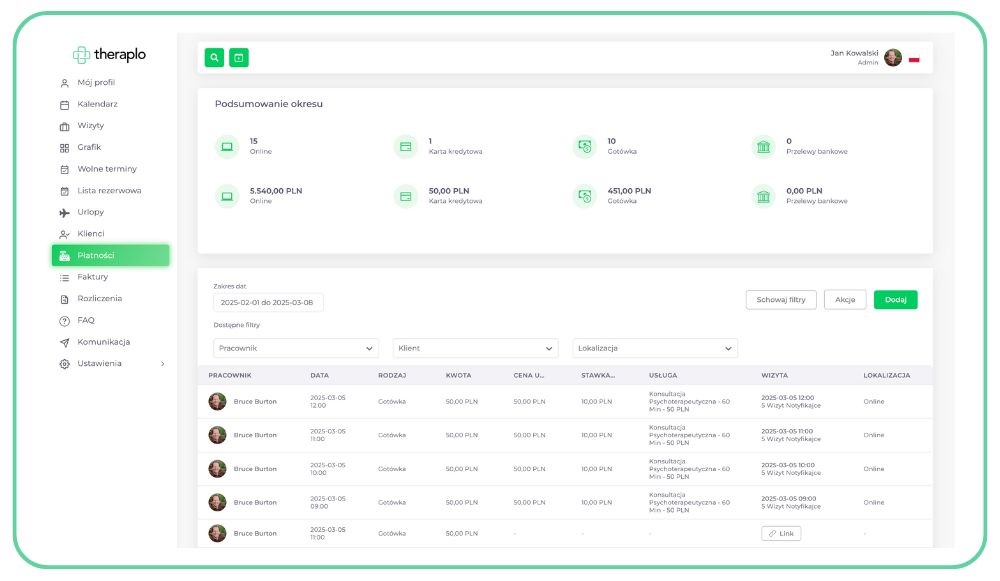Screen dimensions: 1000x581
Task: Click the green calendar-add icon next to search
Action: (238, 58)
